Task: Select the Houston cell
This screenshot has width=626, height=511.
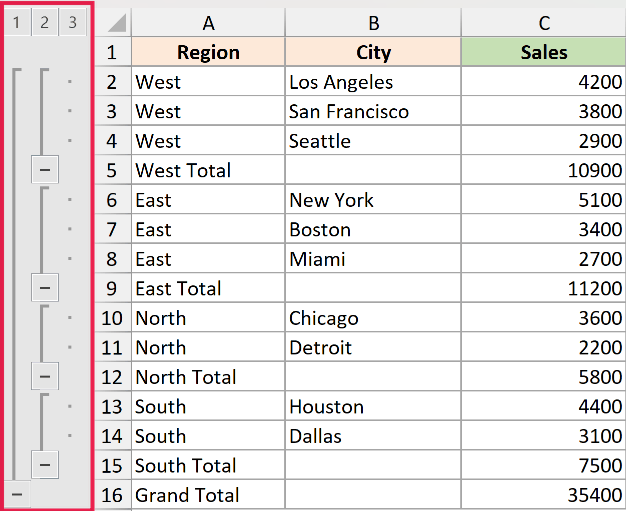Action: [x=373, y=406]
